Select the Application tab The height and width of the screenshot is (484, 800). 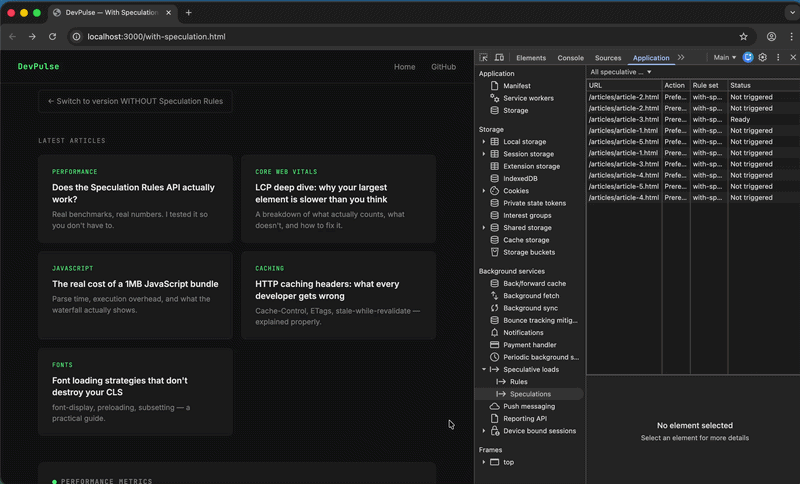pos(651,58)
